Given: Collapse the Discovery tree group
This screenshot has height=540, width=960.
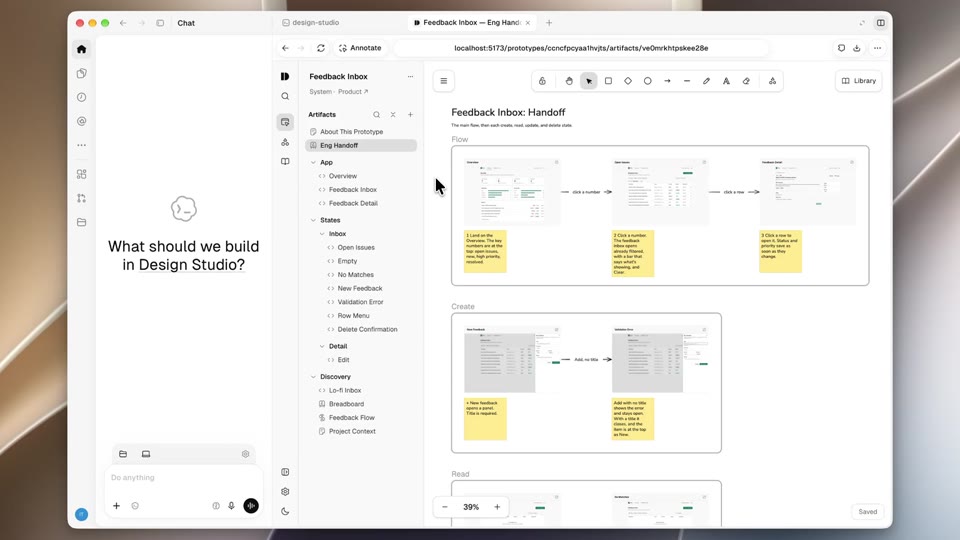Looking at the screenshot, I should (x=313, y=377).
